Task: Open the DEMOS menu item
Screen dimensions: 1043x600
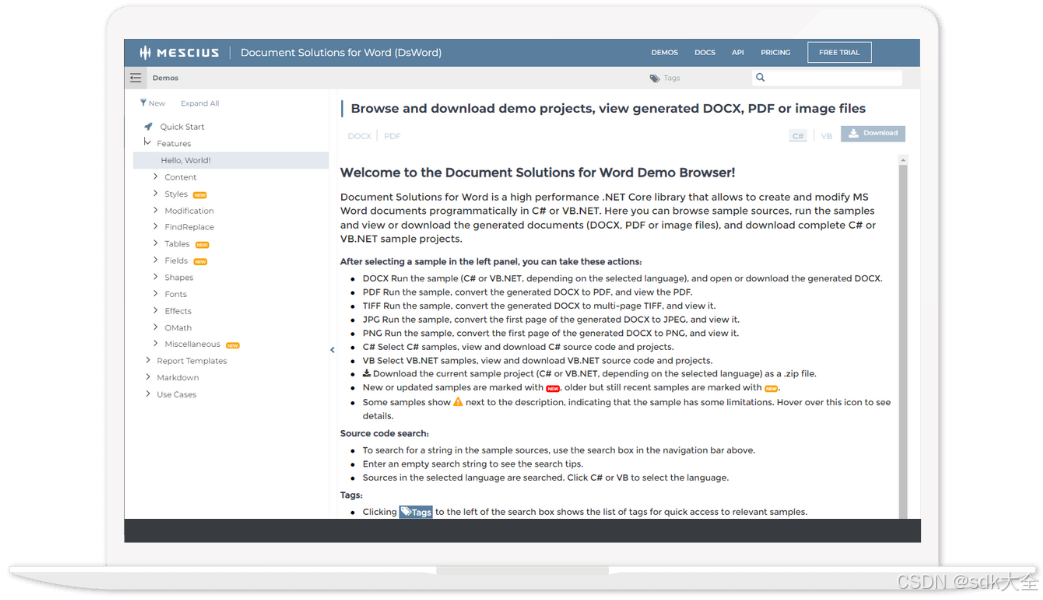Action: (665, 53)
